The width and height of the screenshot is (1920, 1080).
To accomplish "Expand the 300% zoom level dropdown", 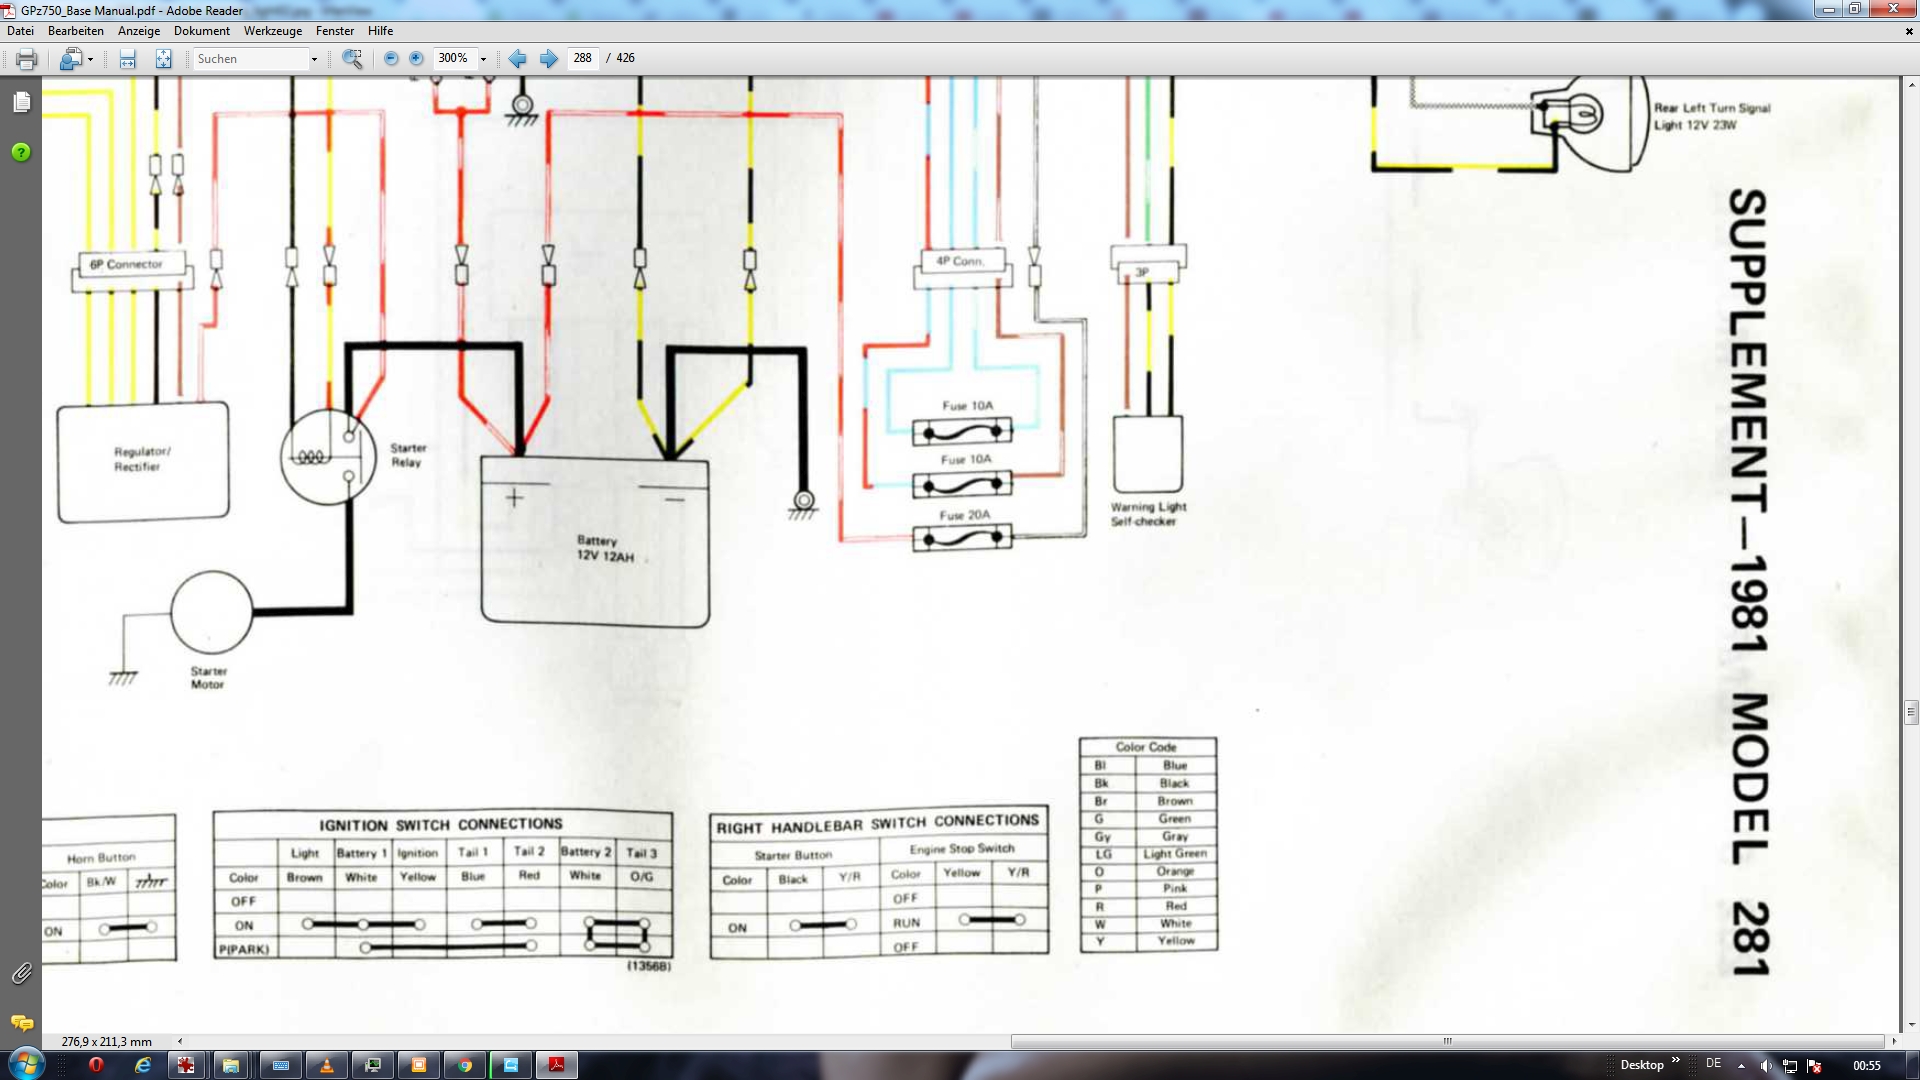I will coord(483,59).
